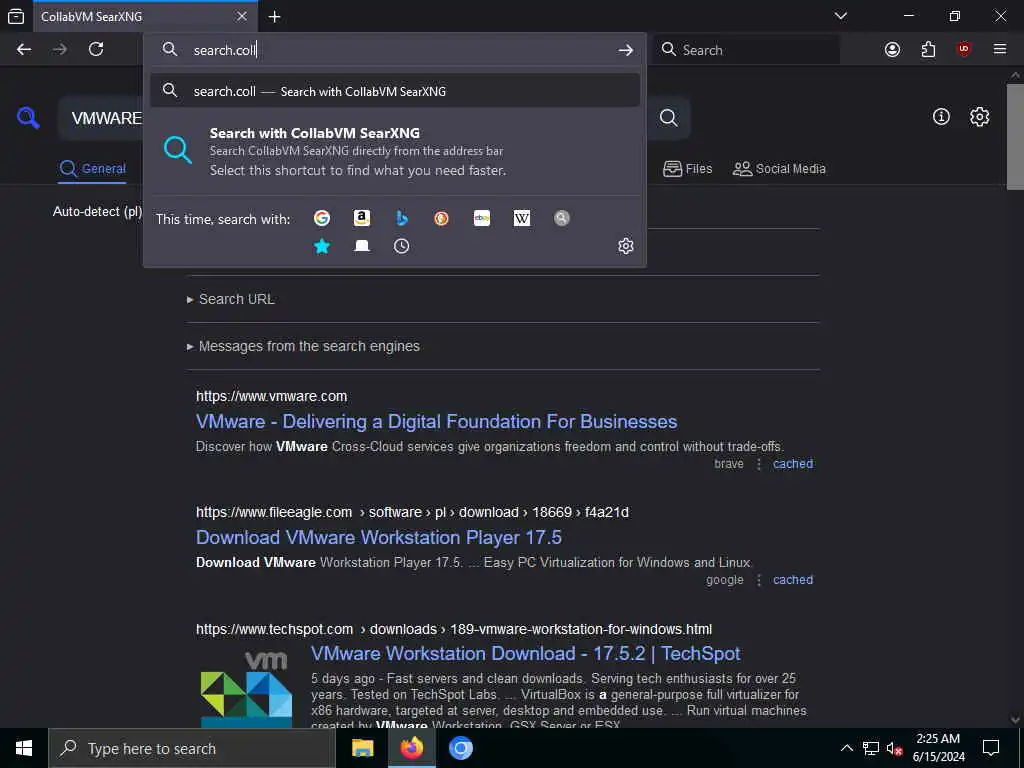Image resolution: width=1024 pixels, height=768 pixels.
Task: Open the uBlock Origin shield icon
Action: tap(964, 50)
